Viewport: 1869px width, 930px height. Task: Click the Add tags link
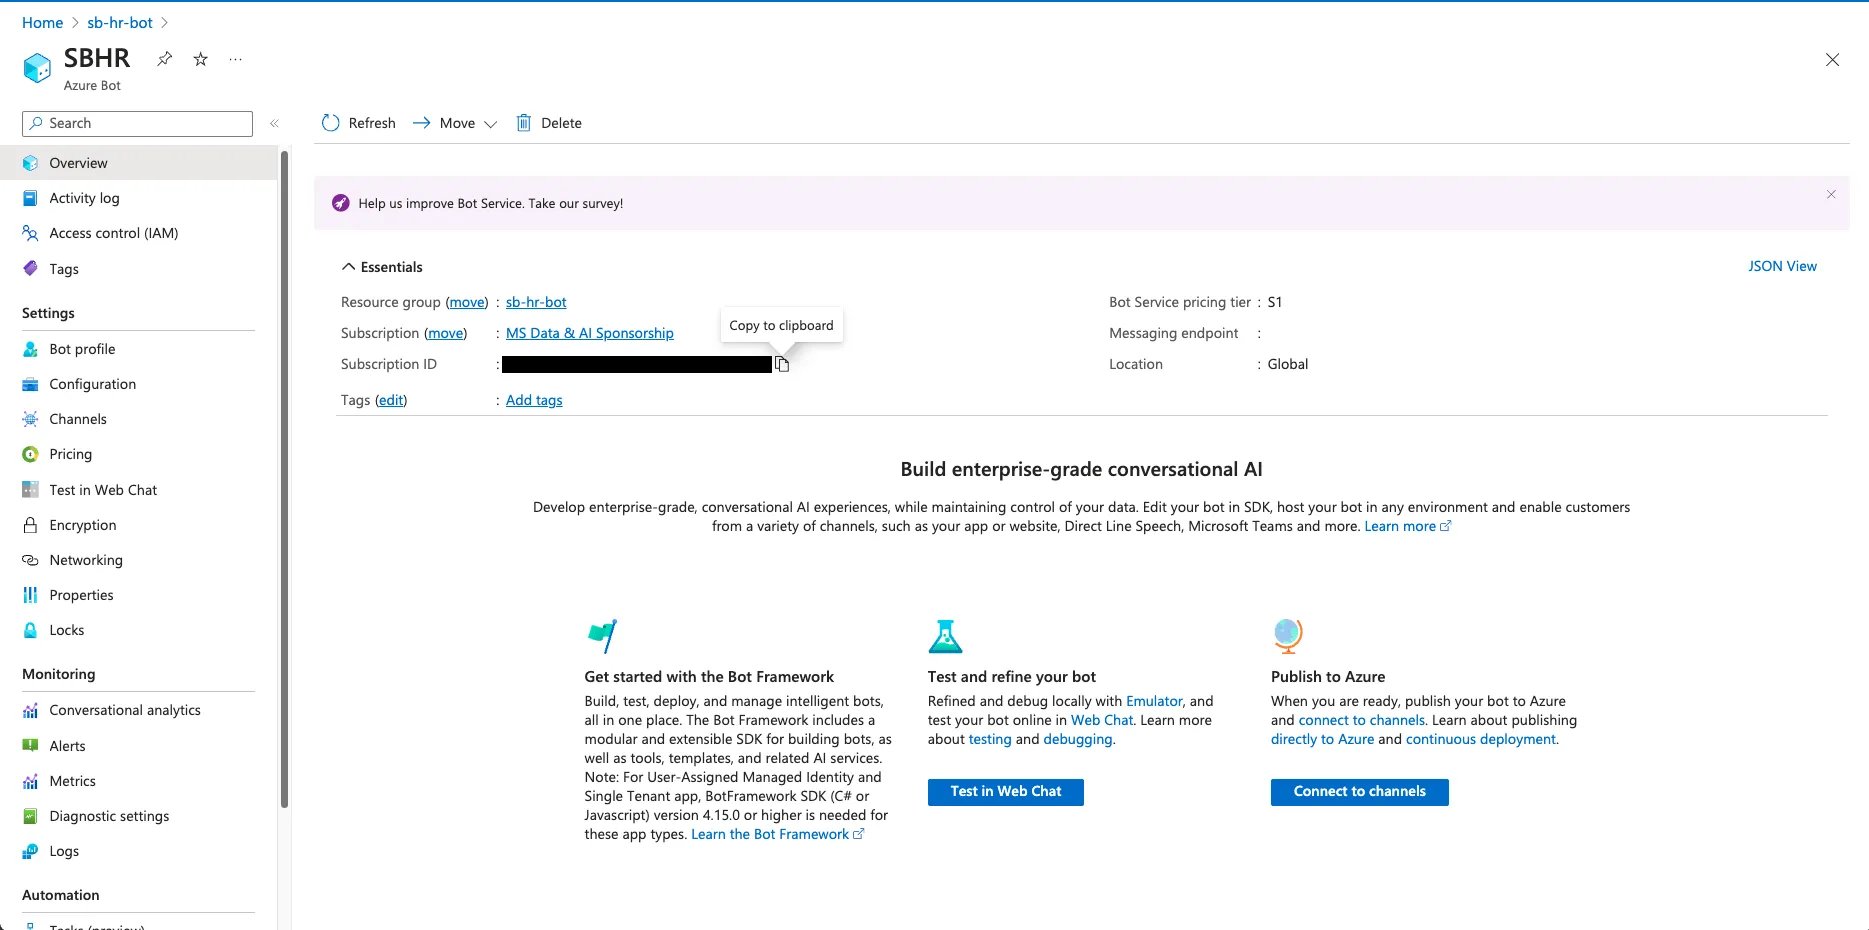click(x=534, y=400)
